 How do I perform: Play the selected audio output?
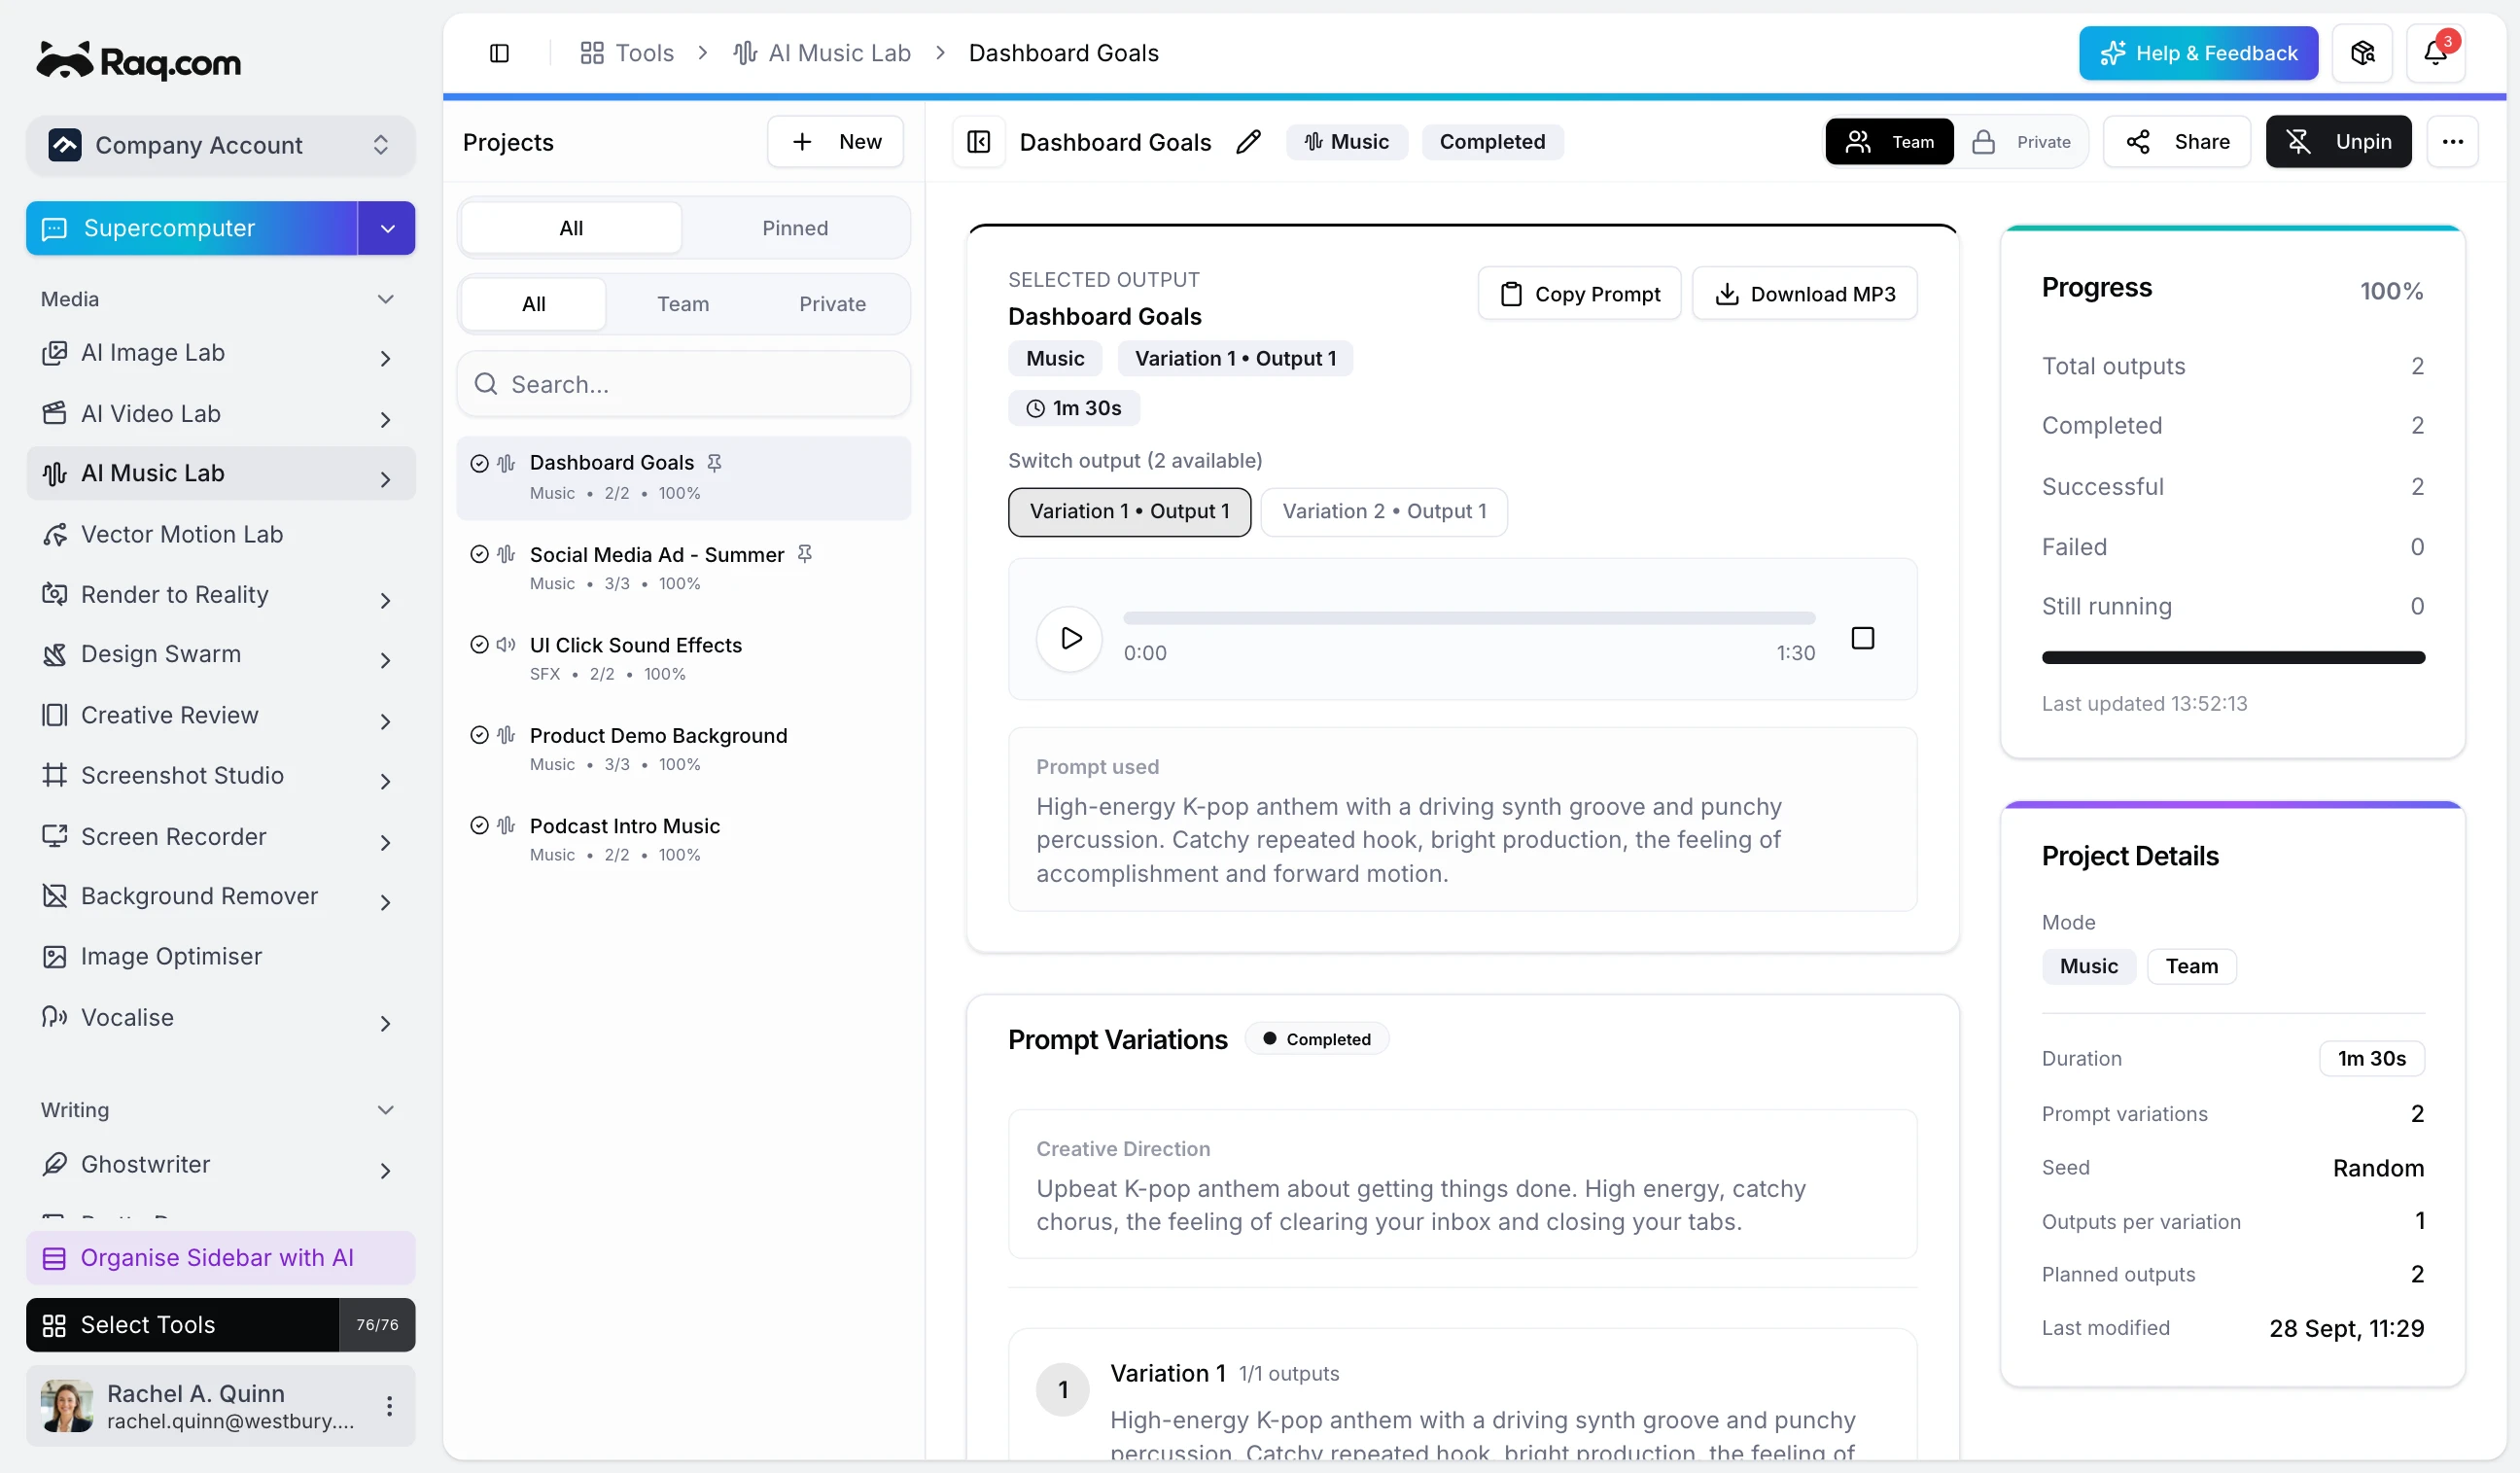[x=1070, y=638]
